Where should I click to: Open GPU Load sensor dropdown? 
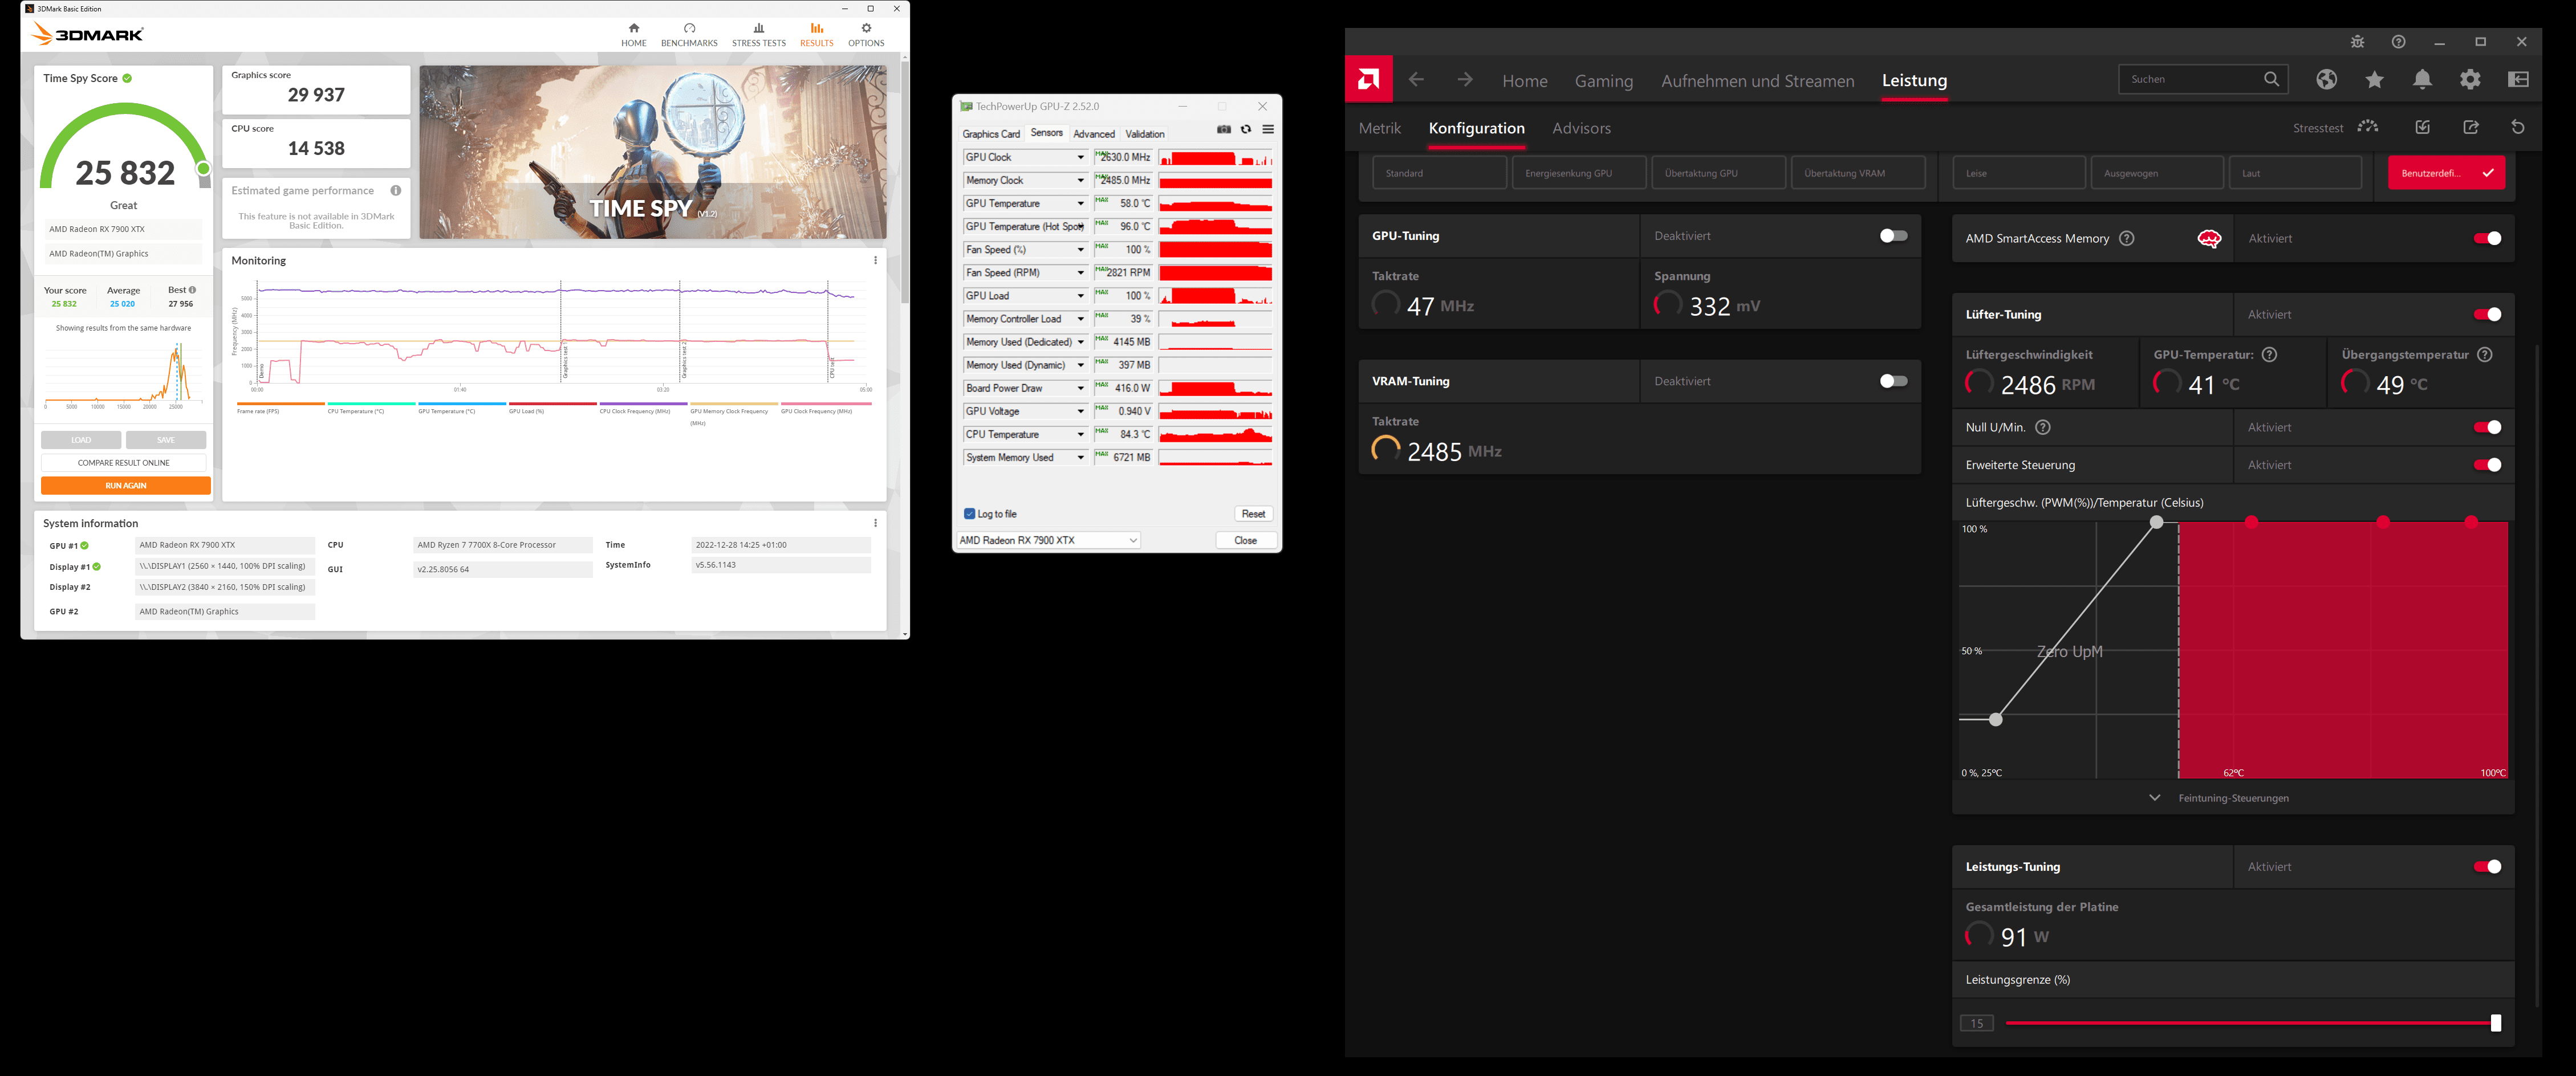(1080, 296)
